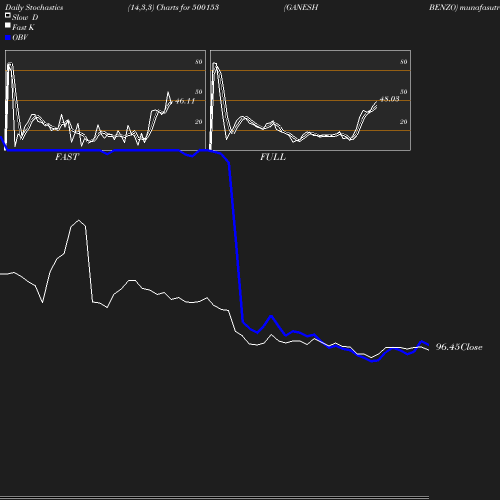
Task: Click the (14,3,3) Charts for 500153 heading
Action: coord(173,7)
